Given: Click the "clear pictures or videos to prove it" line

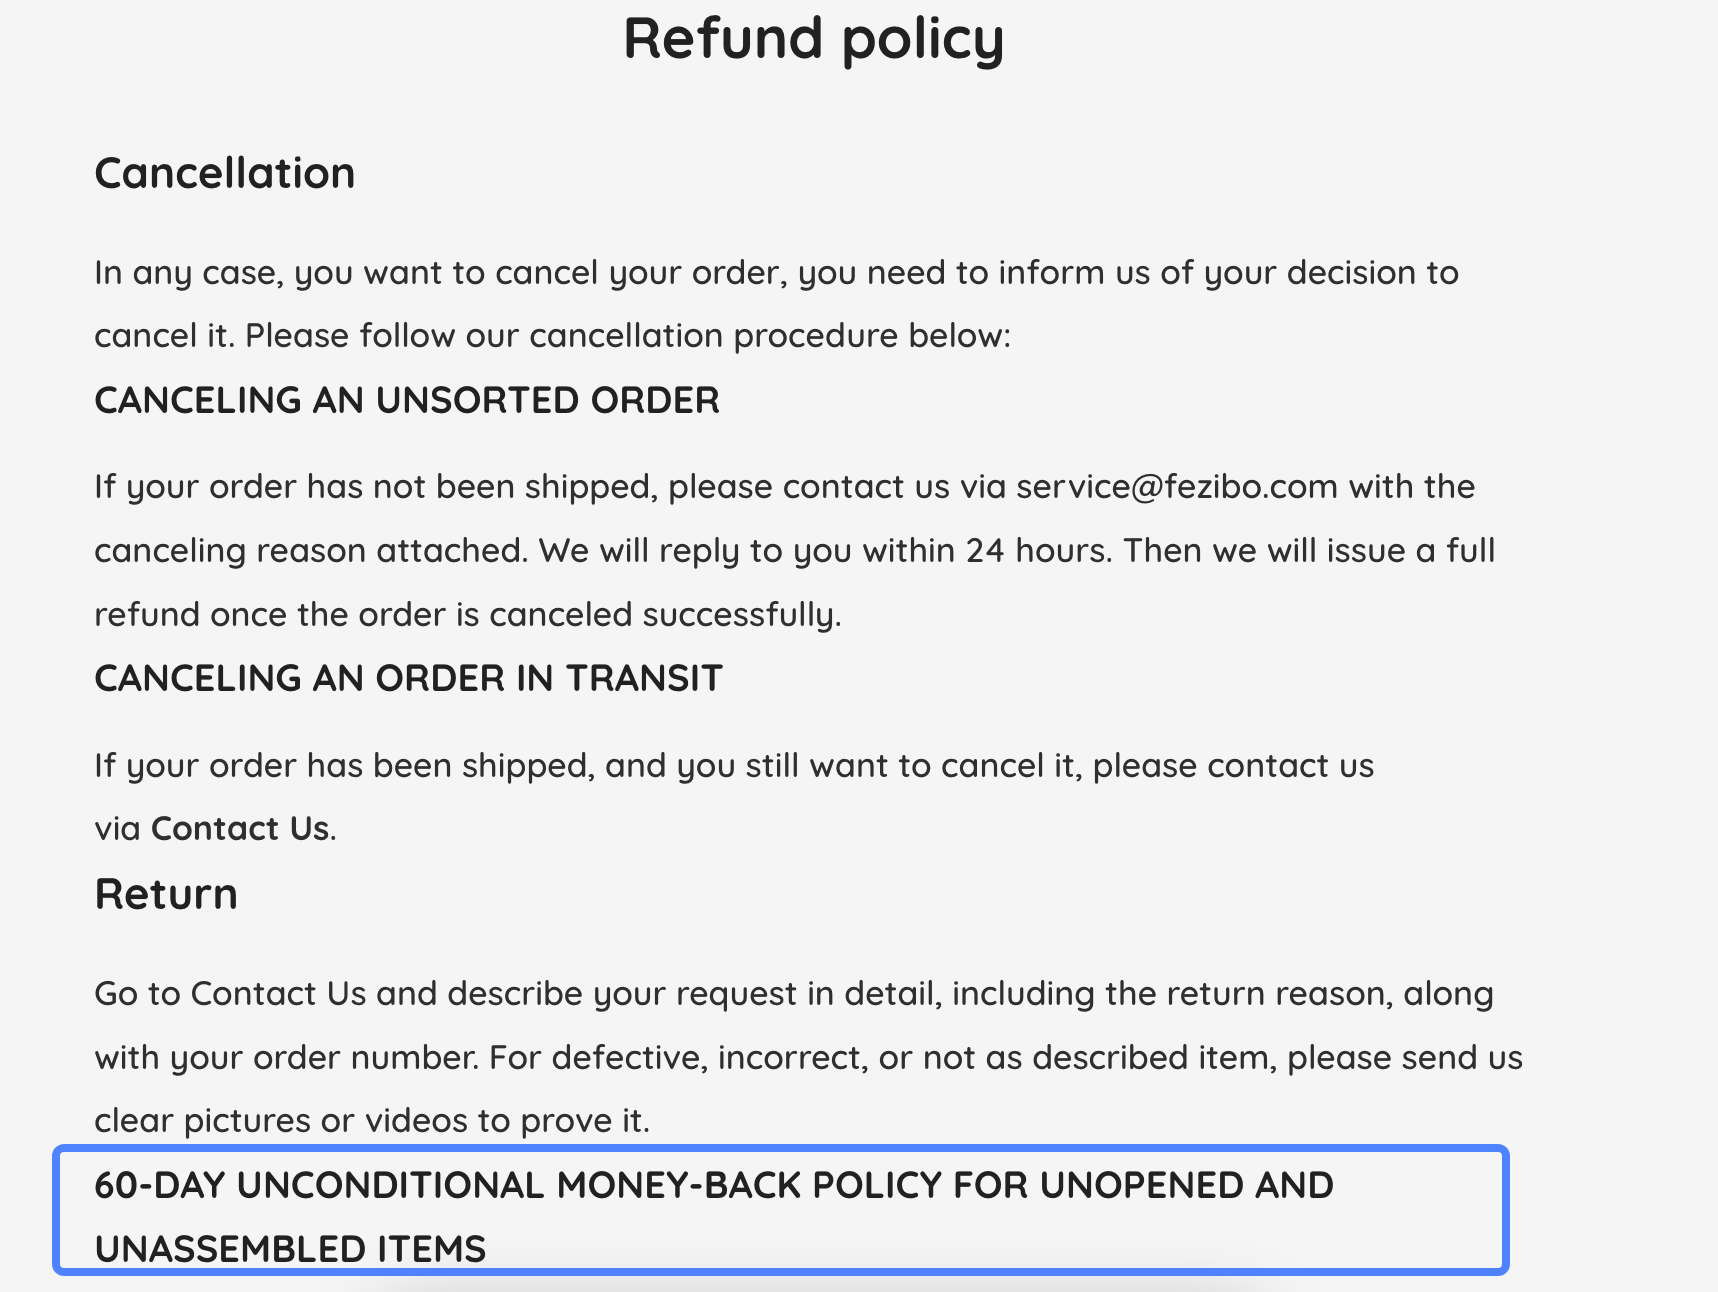Looking at the screenshot, I should (x=372, y=1121).
